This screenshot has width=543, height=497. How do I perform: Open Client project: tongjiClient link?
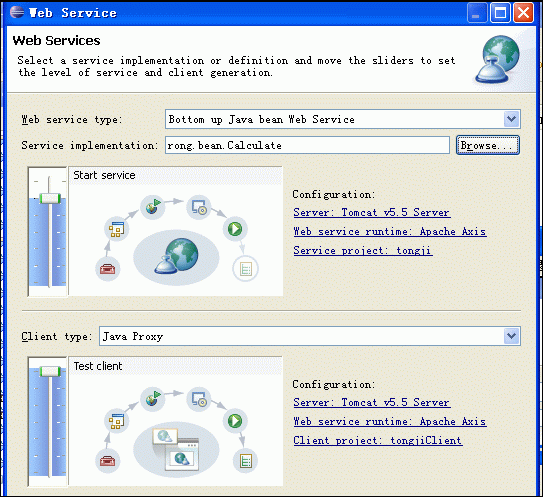pos(377,440)
